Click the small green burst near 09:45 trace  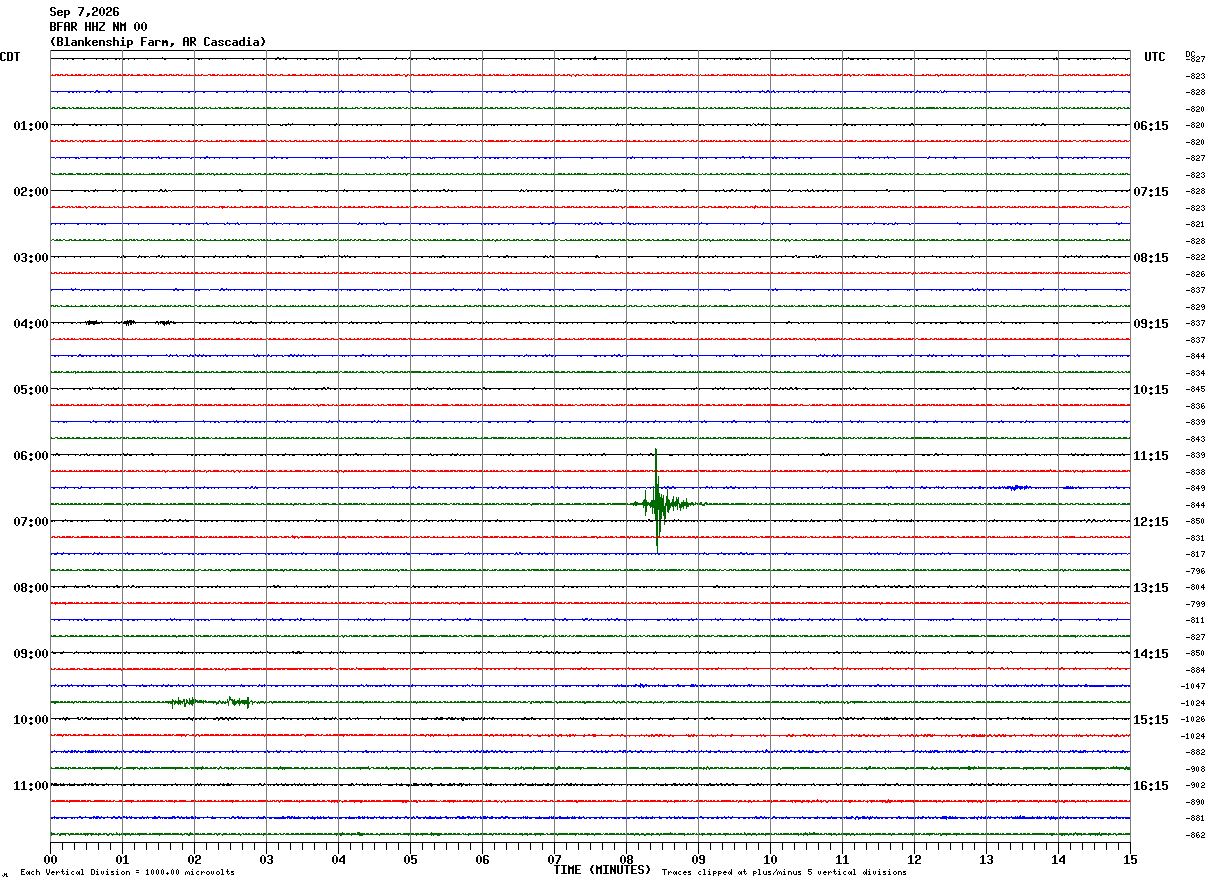[210, 702]
